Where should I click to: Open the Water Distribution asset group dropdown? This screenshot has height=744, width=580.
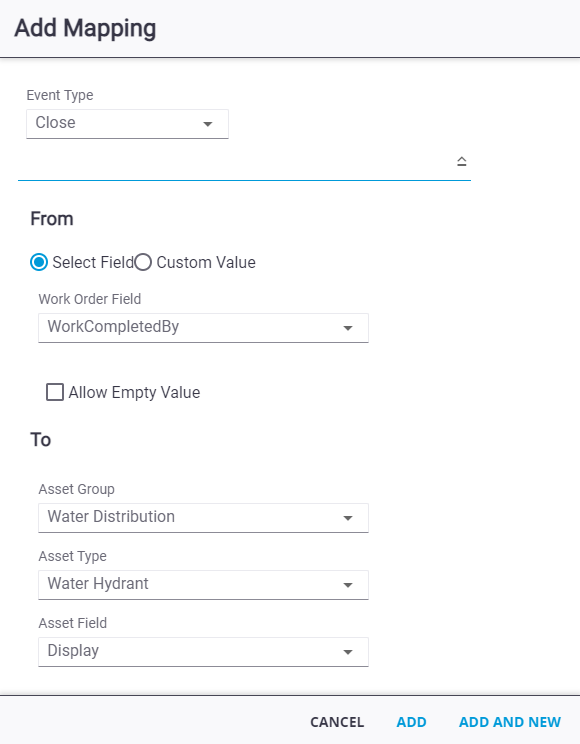coord(203,518)
